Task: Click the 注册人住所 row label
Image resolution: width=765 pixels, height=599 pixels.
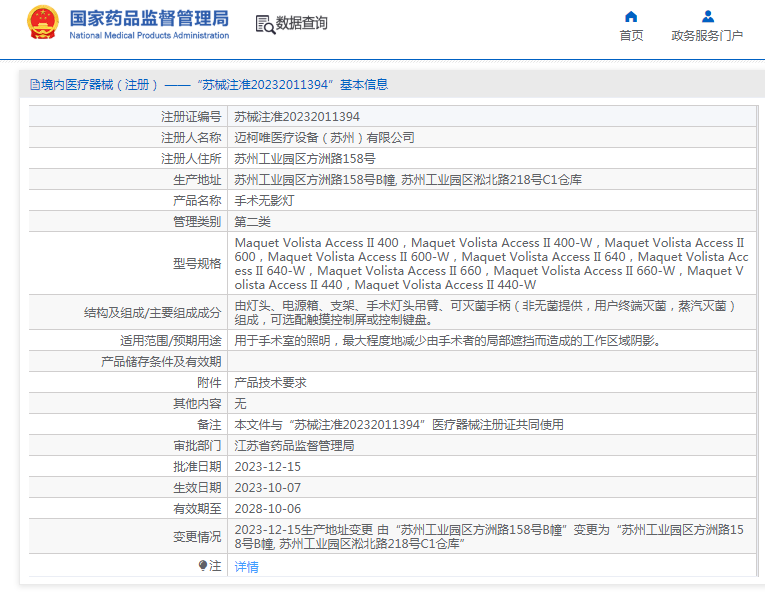Action: (x=191, y=159)
